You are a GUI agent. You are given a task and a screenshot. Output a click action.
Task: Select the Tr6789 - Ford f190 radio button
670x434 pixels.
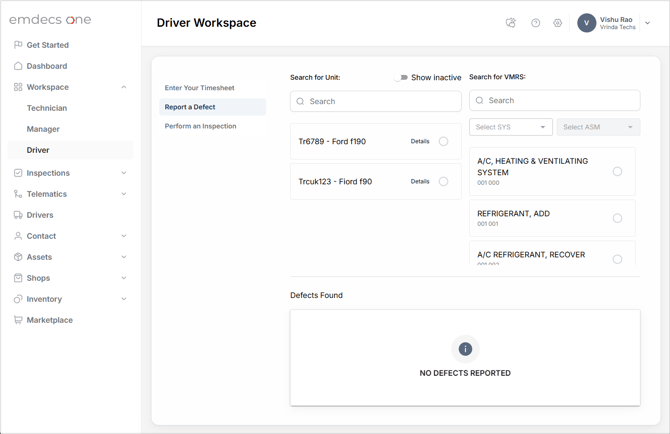click(x=444, y=141)
